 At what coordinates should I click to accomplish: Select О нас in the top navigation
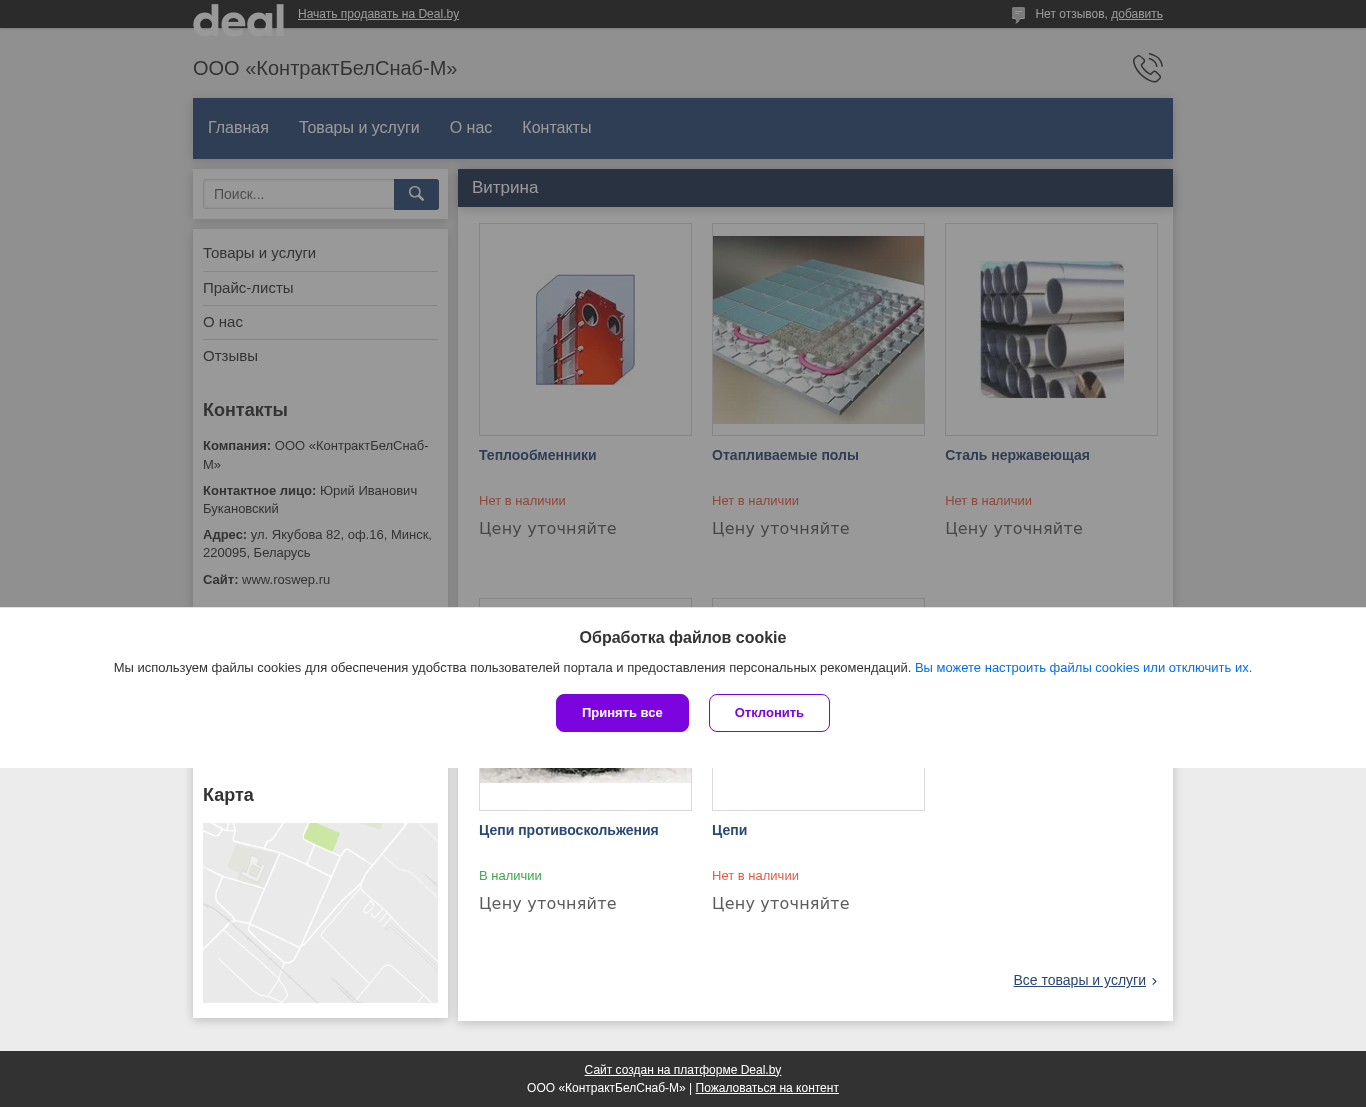(x=470, y=128)
